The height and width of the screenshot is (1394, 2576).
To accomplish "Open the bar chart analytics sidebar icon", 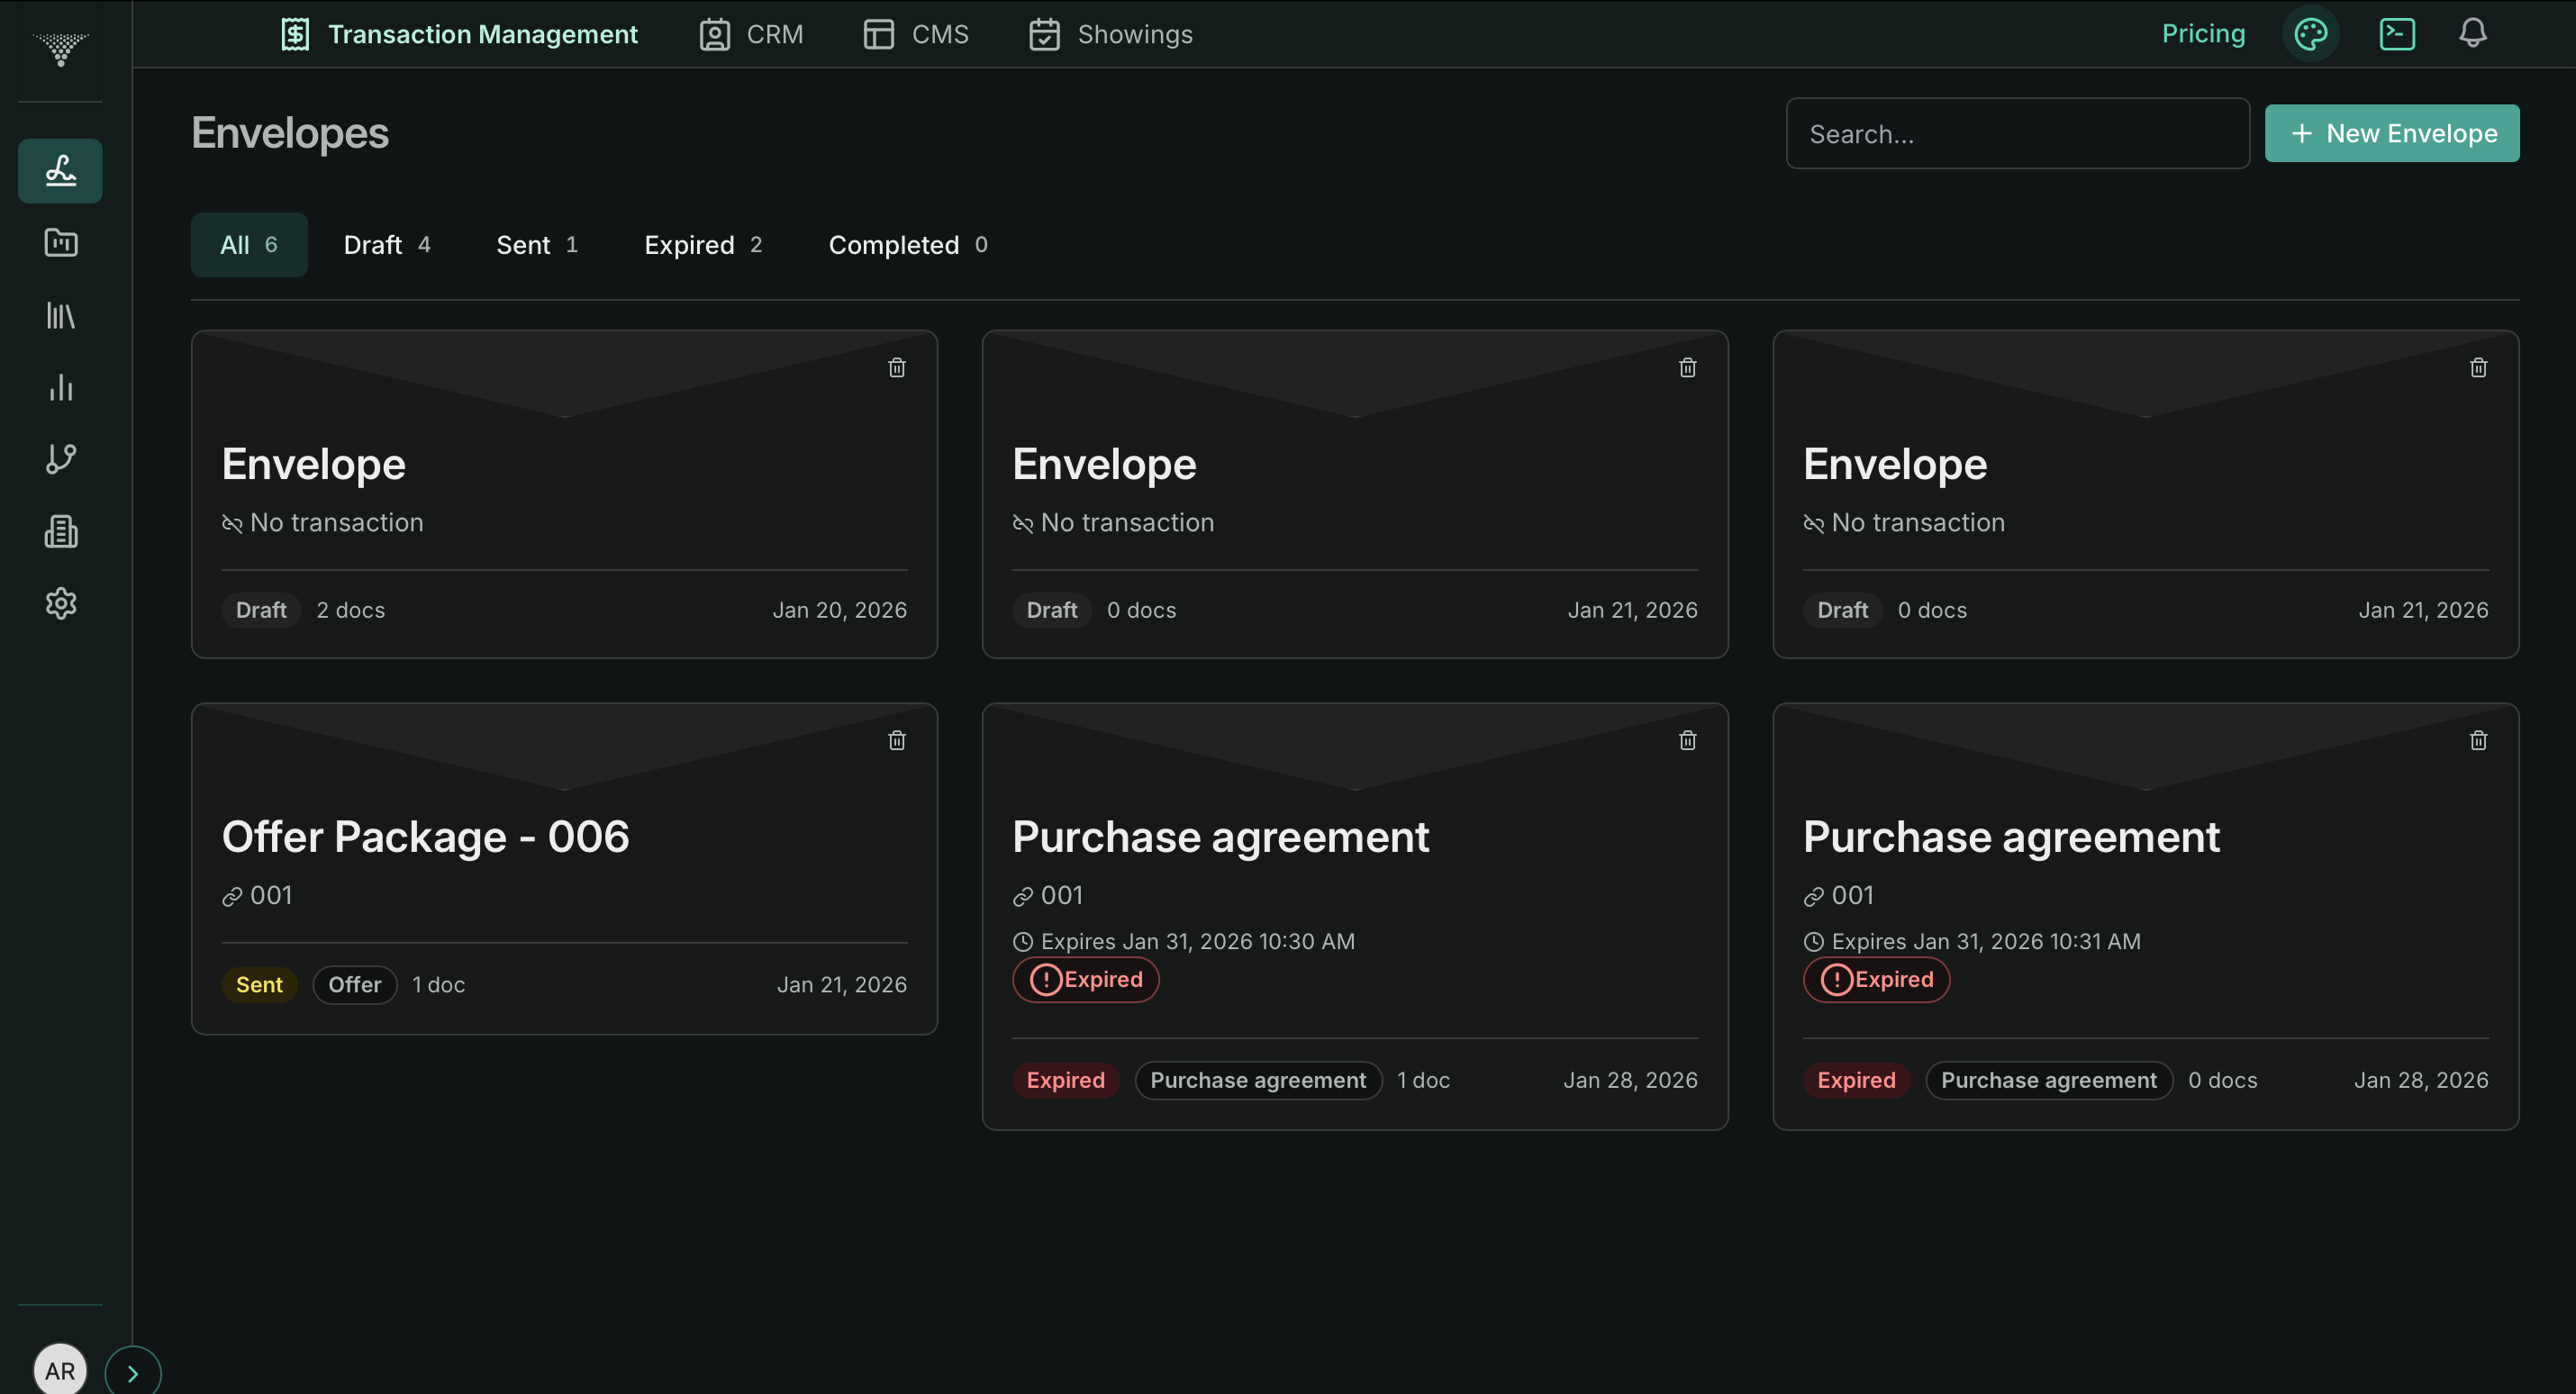I will [x=60, y=388].
